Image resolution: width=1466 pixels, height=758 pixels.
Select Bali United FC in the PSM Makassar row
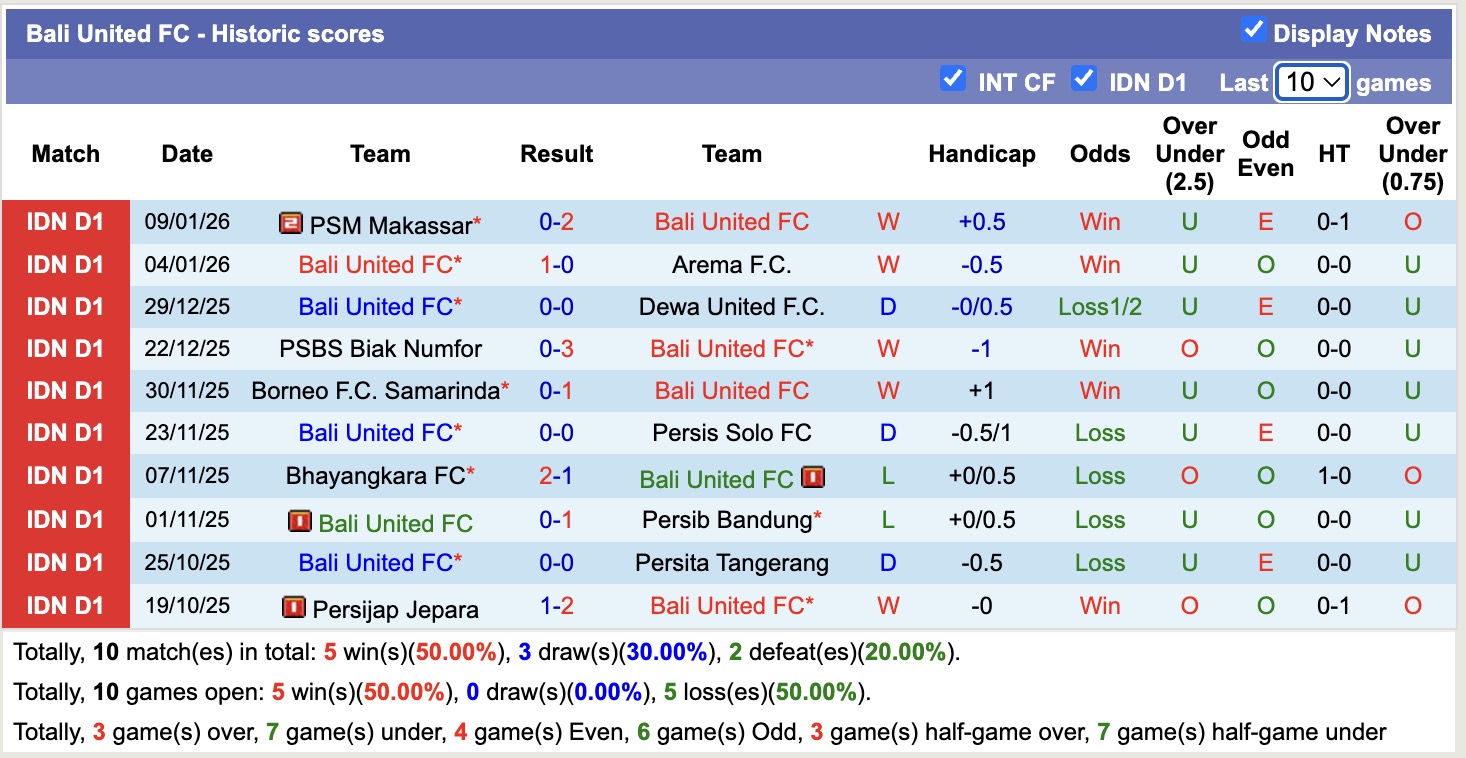[732, 222]
